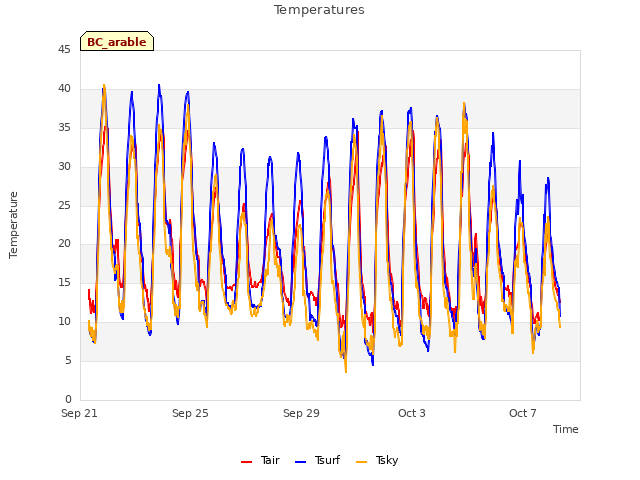Click the 5 y-axis tick label
Viewport: 640px width, 480px height.
point(68,361)
